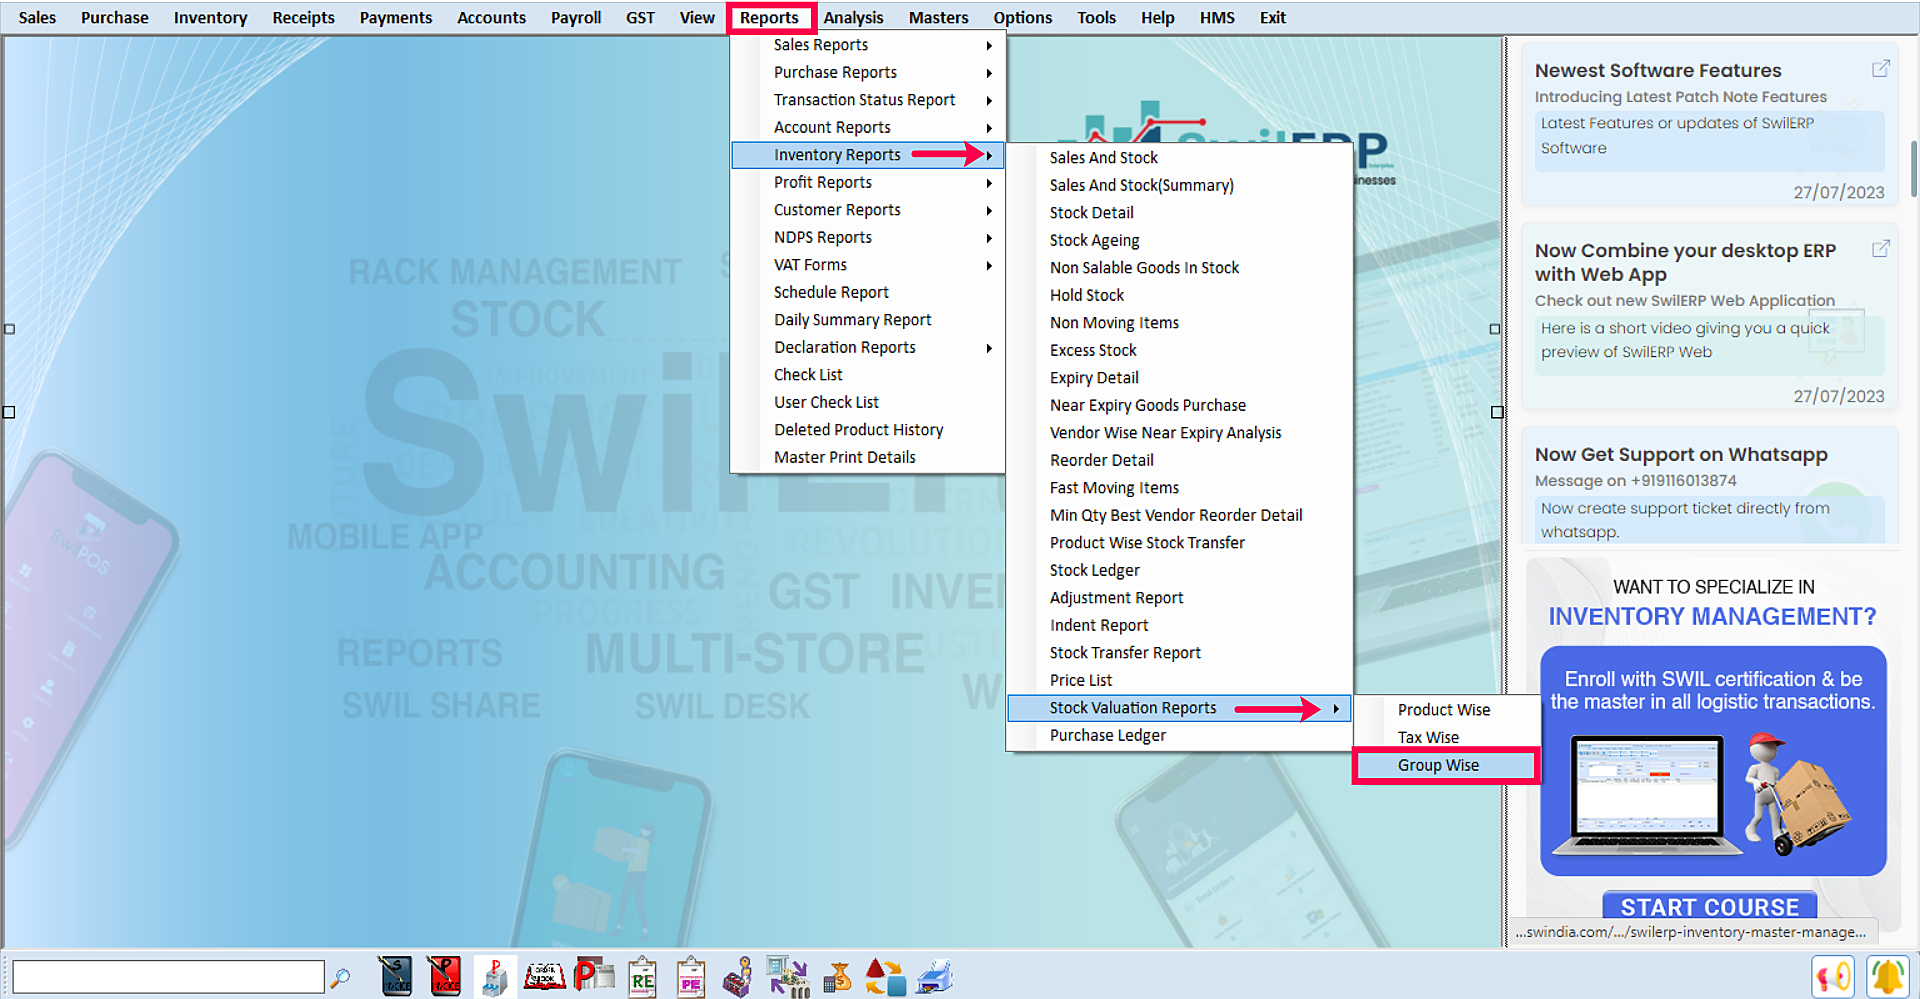Open the HMS menu
This screenshot has width=1920, height=999.
[1217, 18]
